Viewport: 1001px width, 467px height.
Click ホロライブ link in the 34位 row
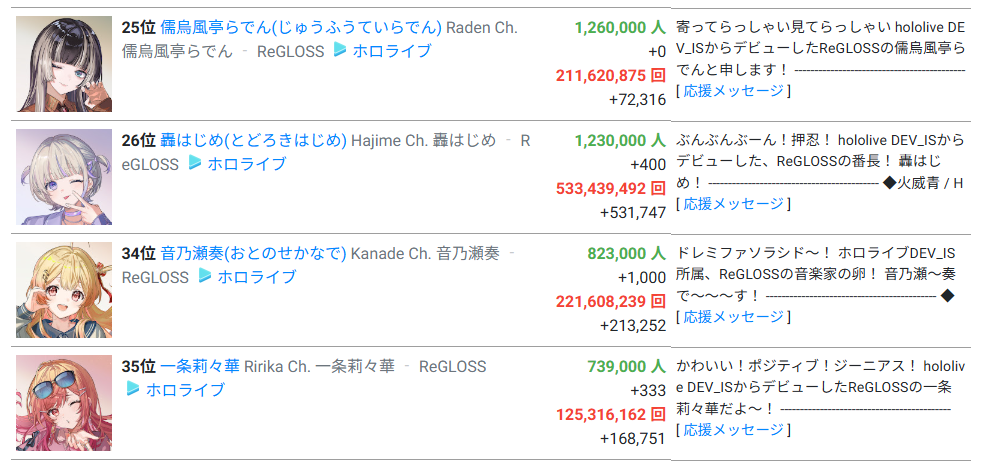[x=257, y=276]
